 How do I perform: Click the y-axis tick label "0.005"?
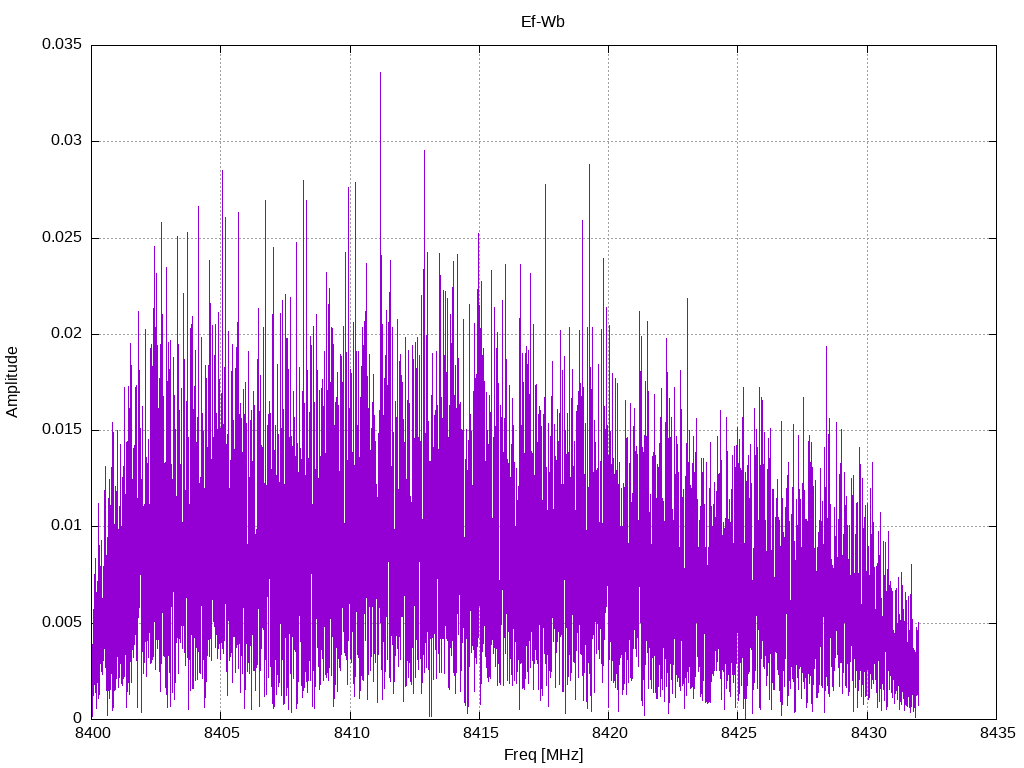click(x=62, y=622)
